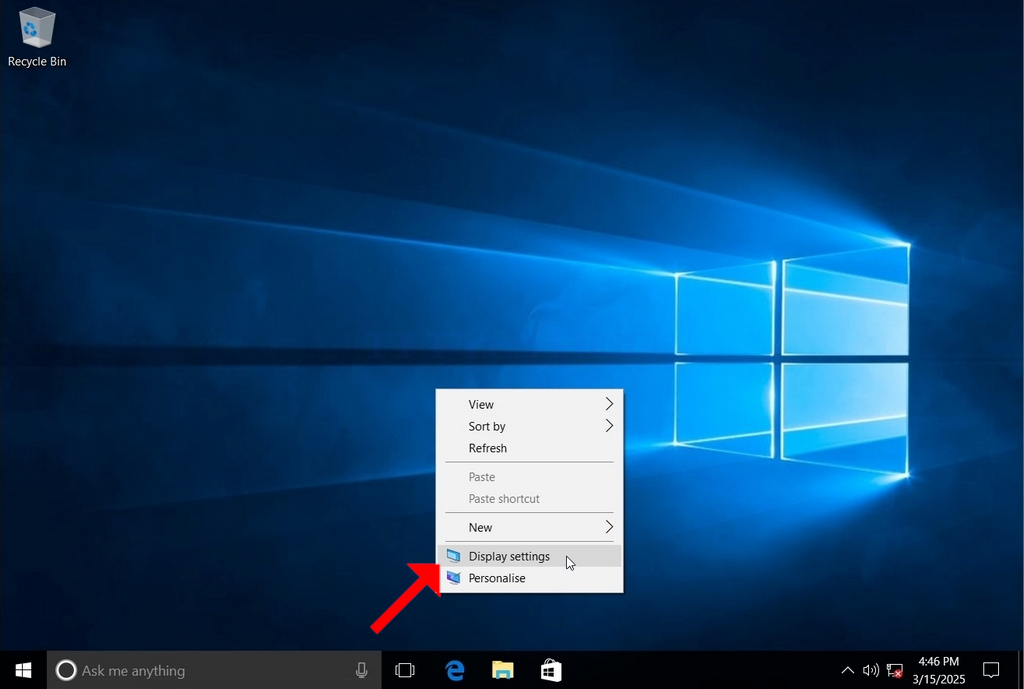
Task: Open the Windows Store taskbar icon
Action: (551, 671)
